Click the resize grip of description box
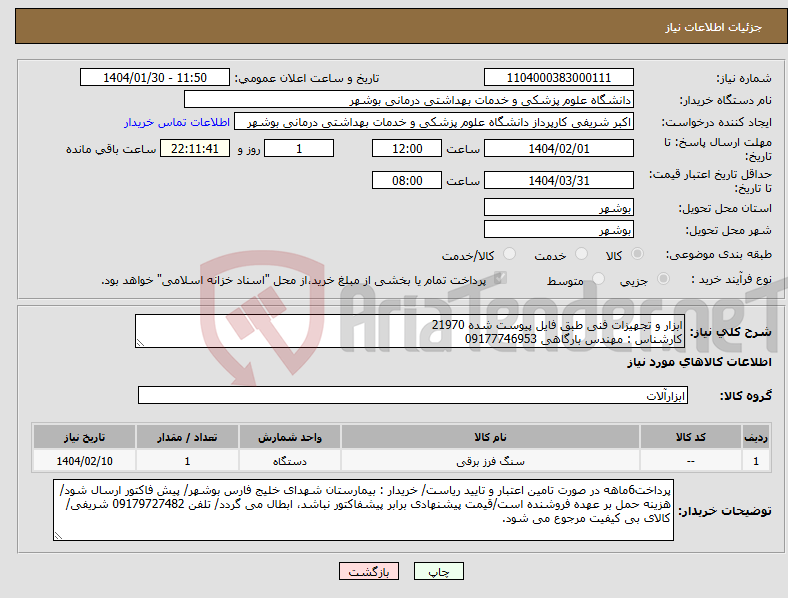 [x=140, y=343]
